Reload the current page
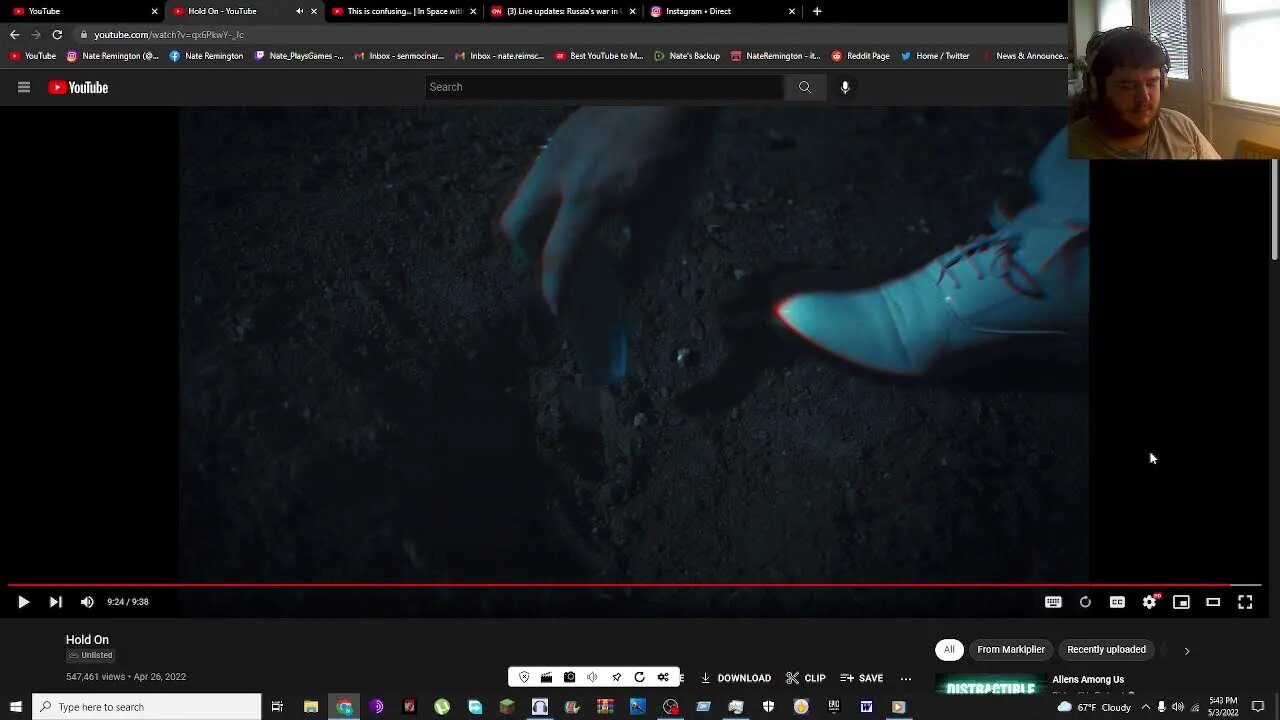The width and height of the screenshot is (1280, 720). tap(57, 34)
